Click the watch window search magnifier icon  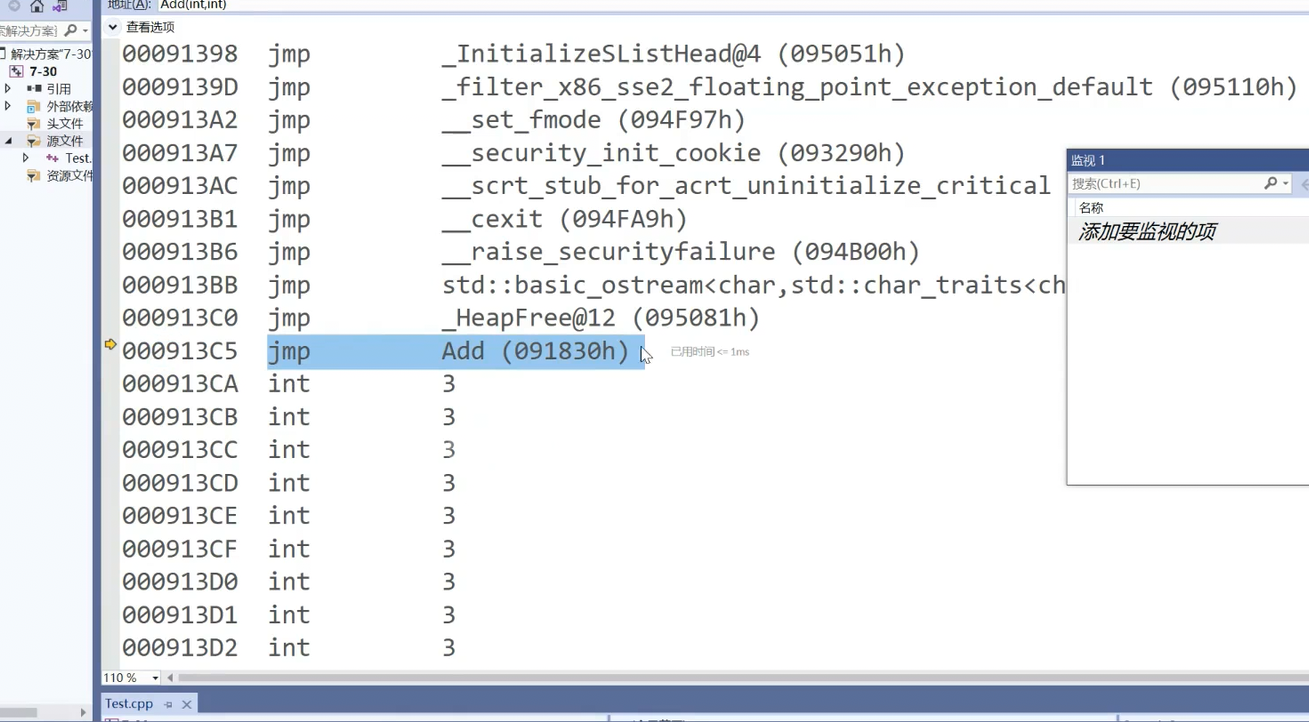tap(1270, 184)
